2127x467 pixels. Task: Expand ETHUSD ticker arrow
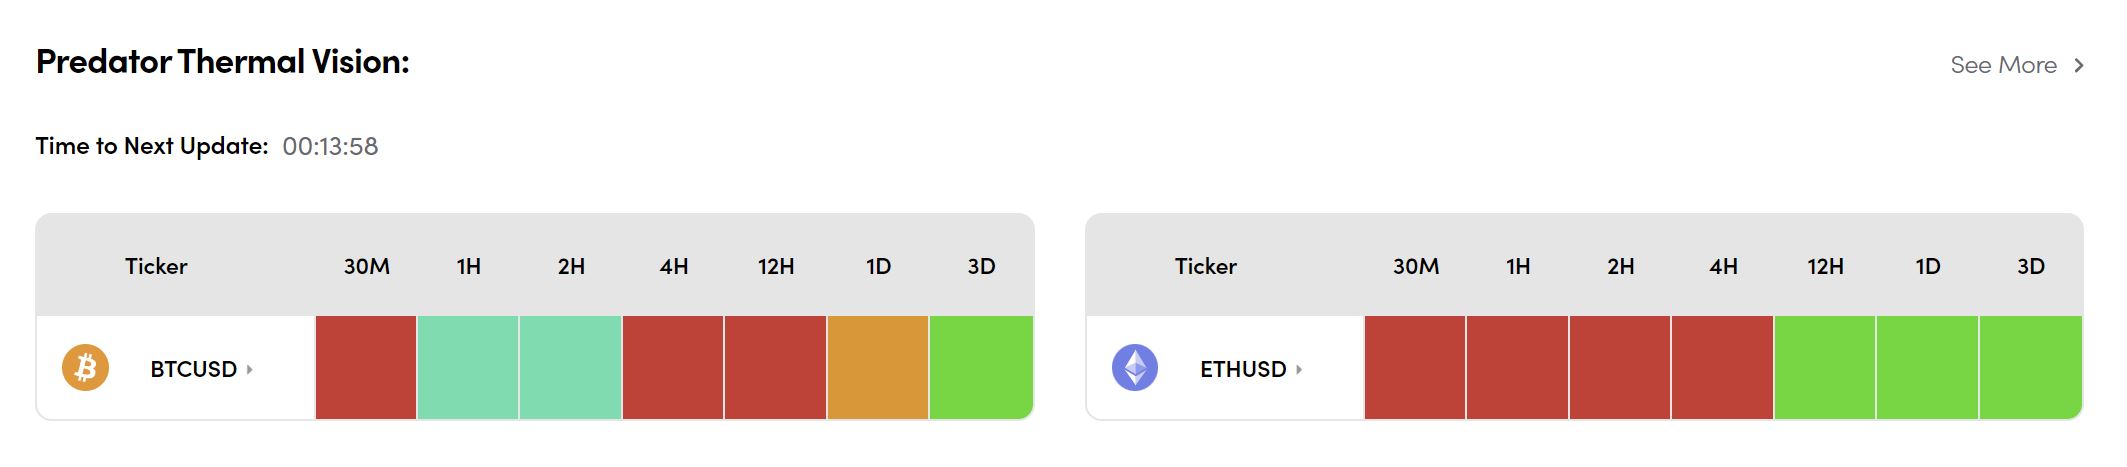coord(1299,369)
